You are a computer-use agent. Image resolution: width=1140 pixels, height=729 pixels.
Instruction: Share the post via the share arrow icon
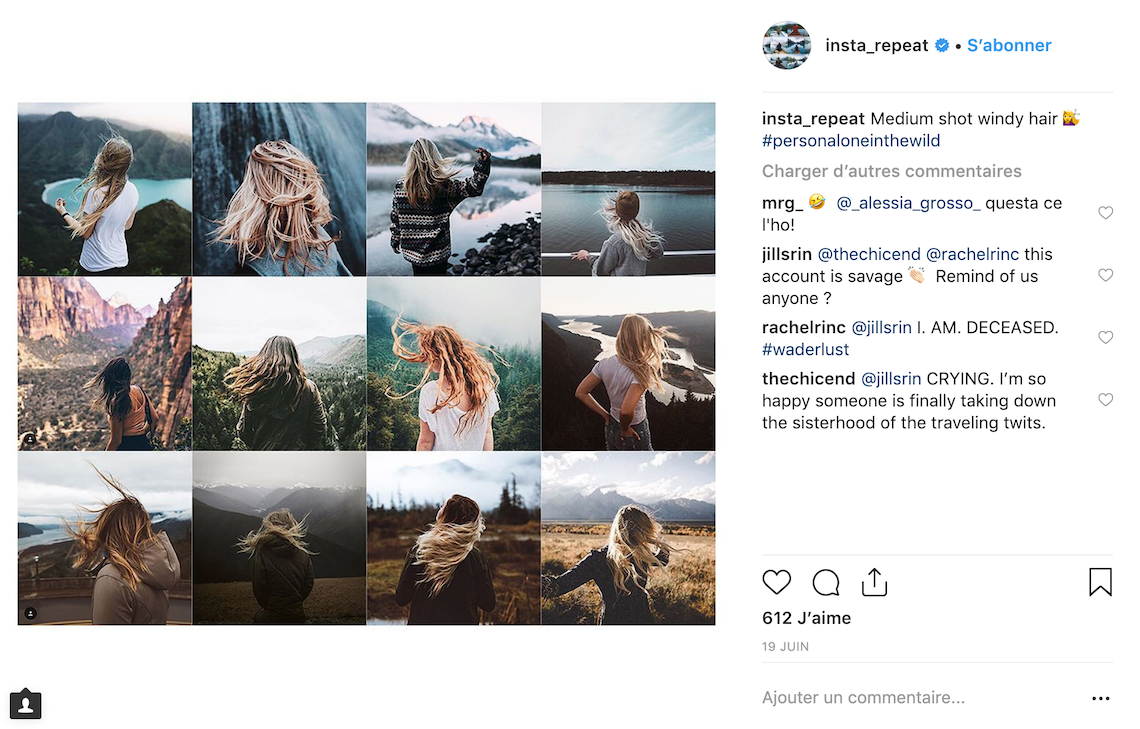pos(874,581)
